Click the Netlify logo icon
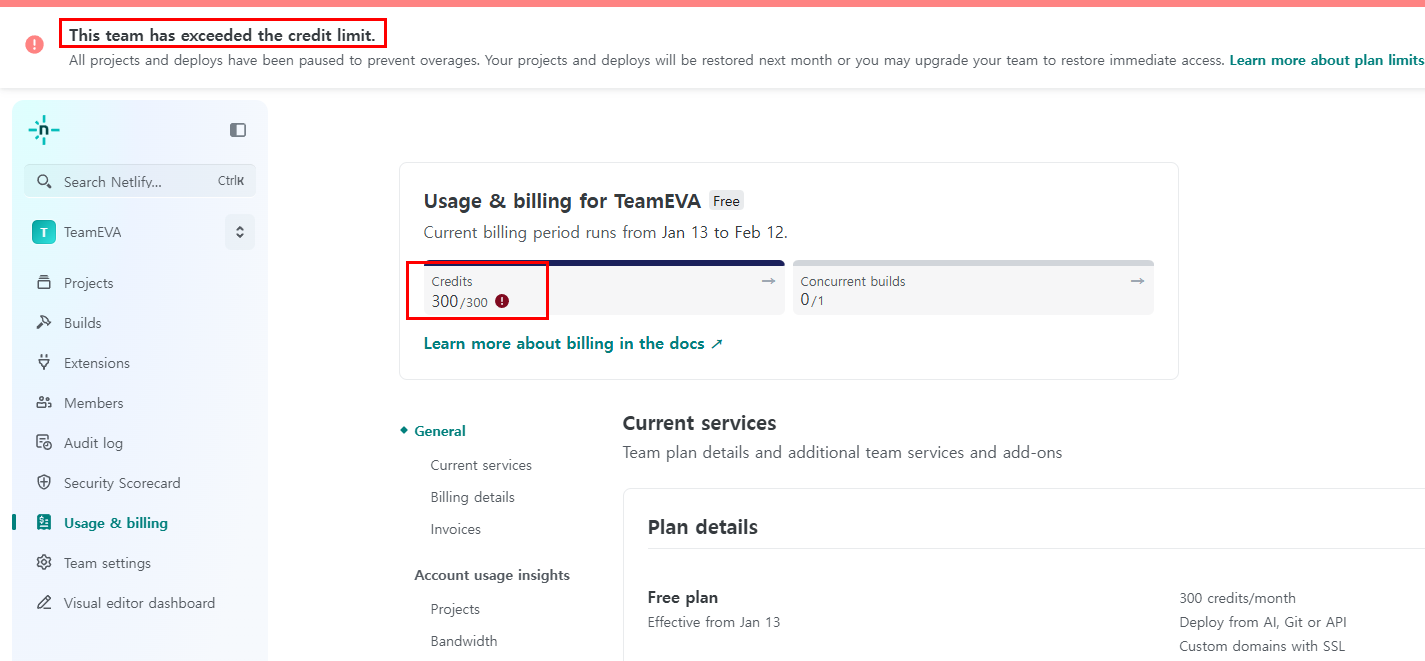The image size is (1425, 661). point(44,130)
